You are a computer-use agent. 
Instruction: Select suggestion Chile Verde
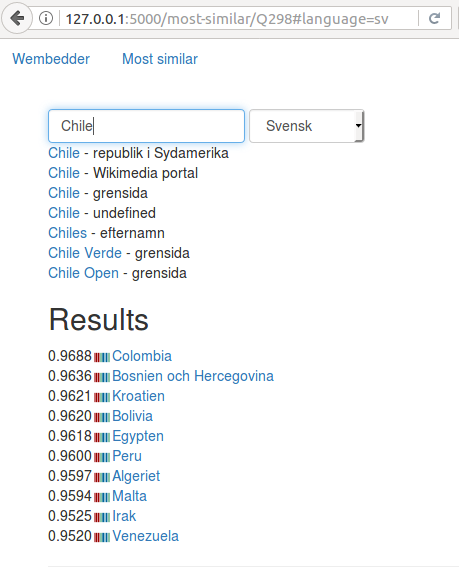click(85, 253)
